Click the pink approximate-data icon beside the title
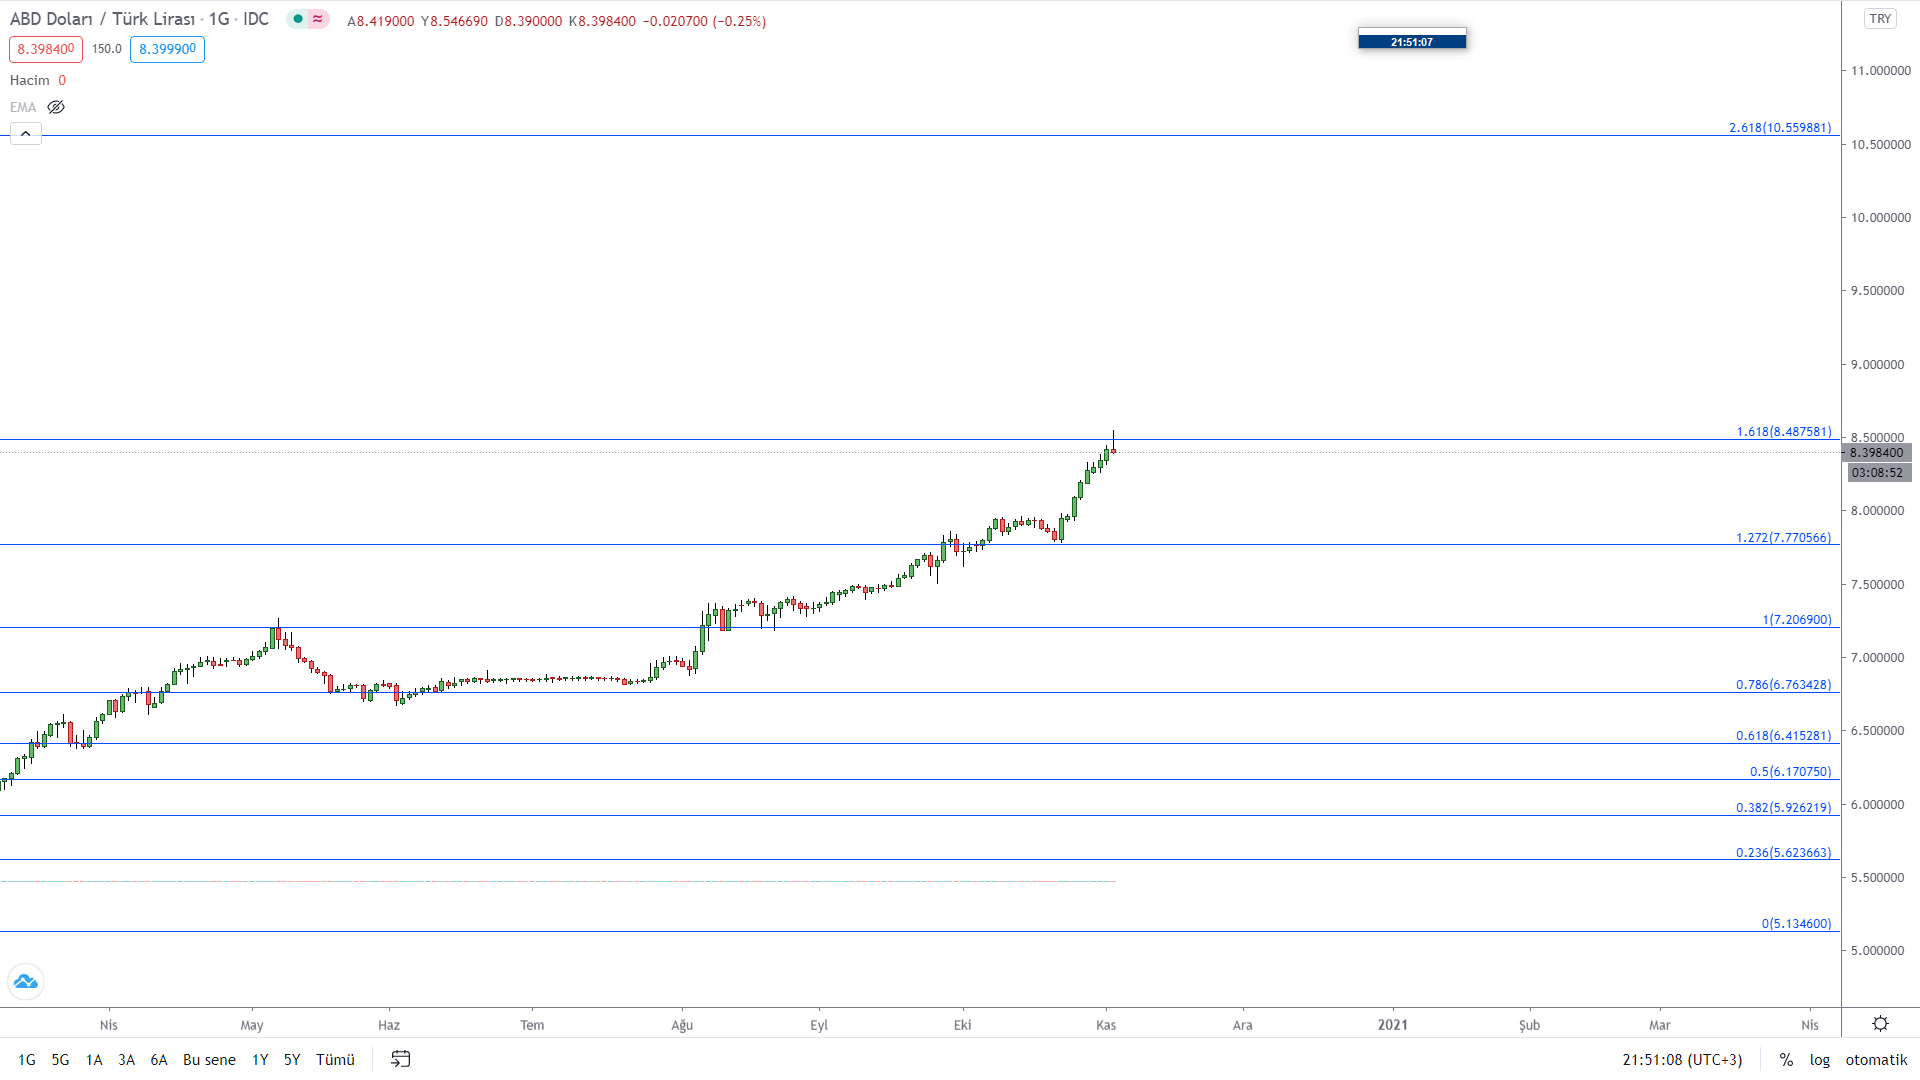The width and height of the screenshot is (1920, 1080). click(x=318, y=19)
